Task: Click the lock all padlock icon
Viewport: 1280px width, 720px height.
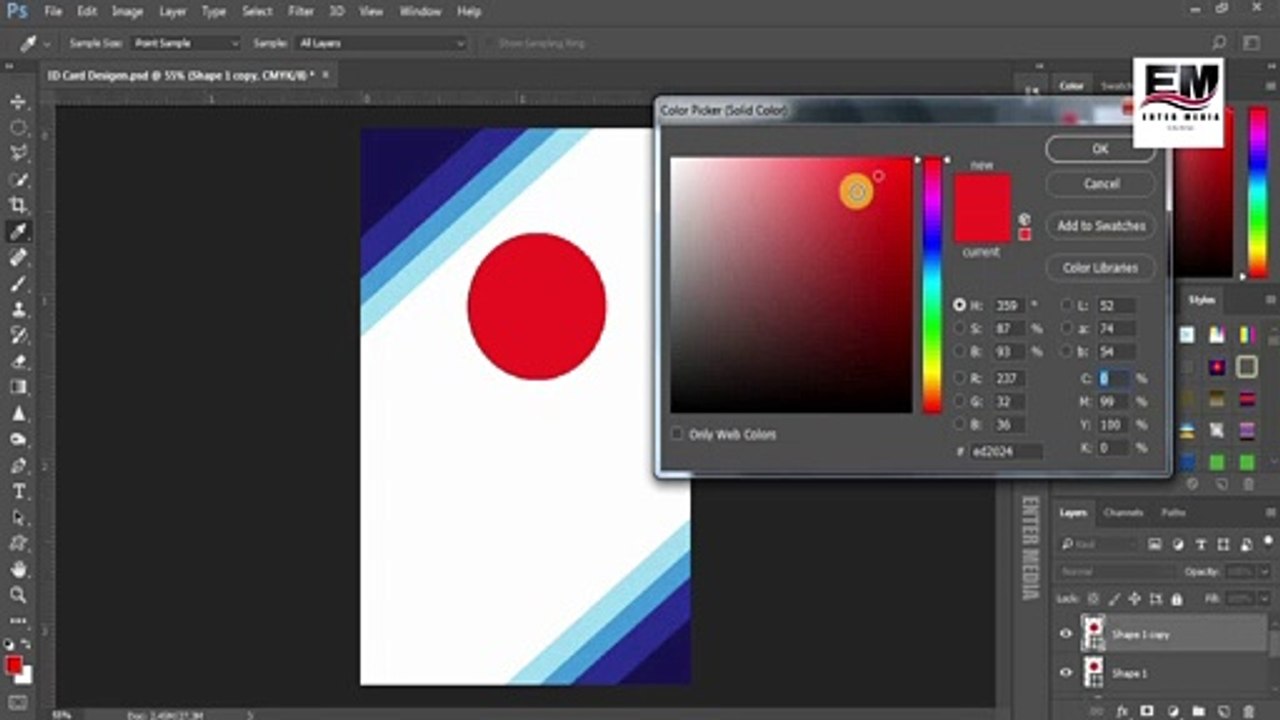Action: click(x=1177, y=599)
